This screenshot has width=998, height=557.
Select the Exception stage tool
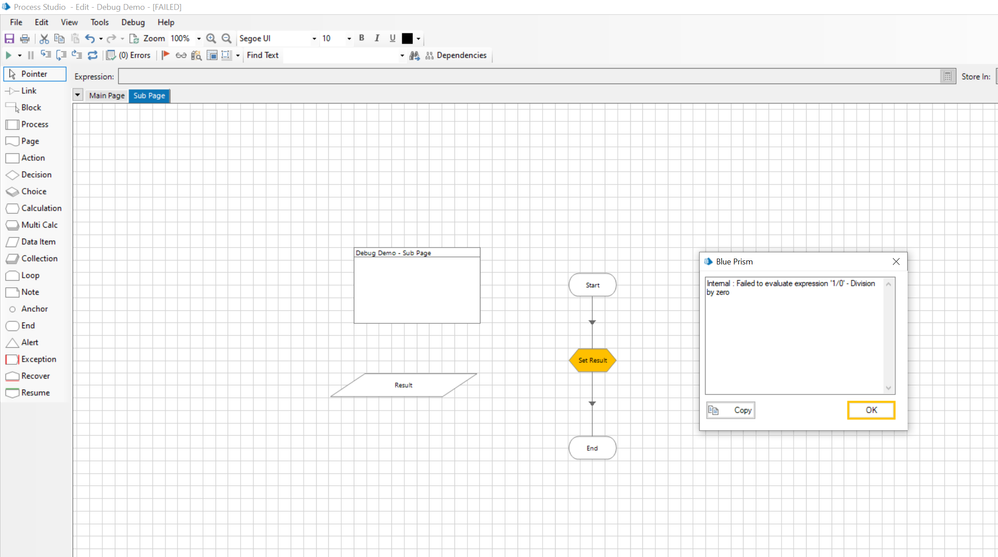point(35,359)
